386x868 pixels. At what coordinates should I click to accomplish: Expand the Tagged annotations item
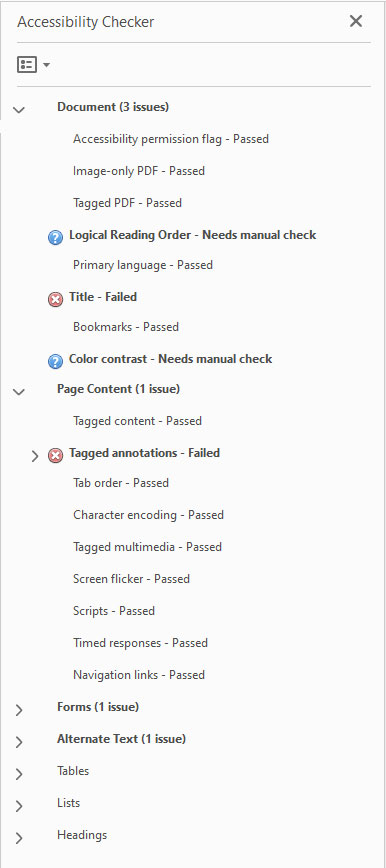click(35, 456)
